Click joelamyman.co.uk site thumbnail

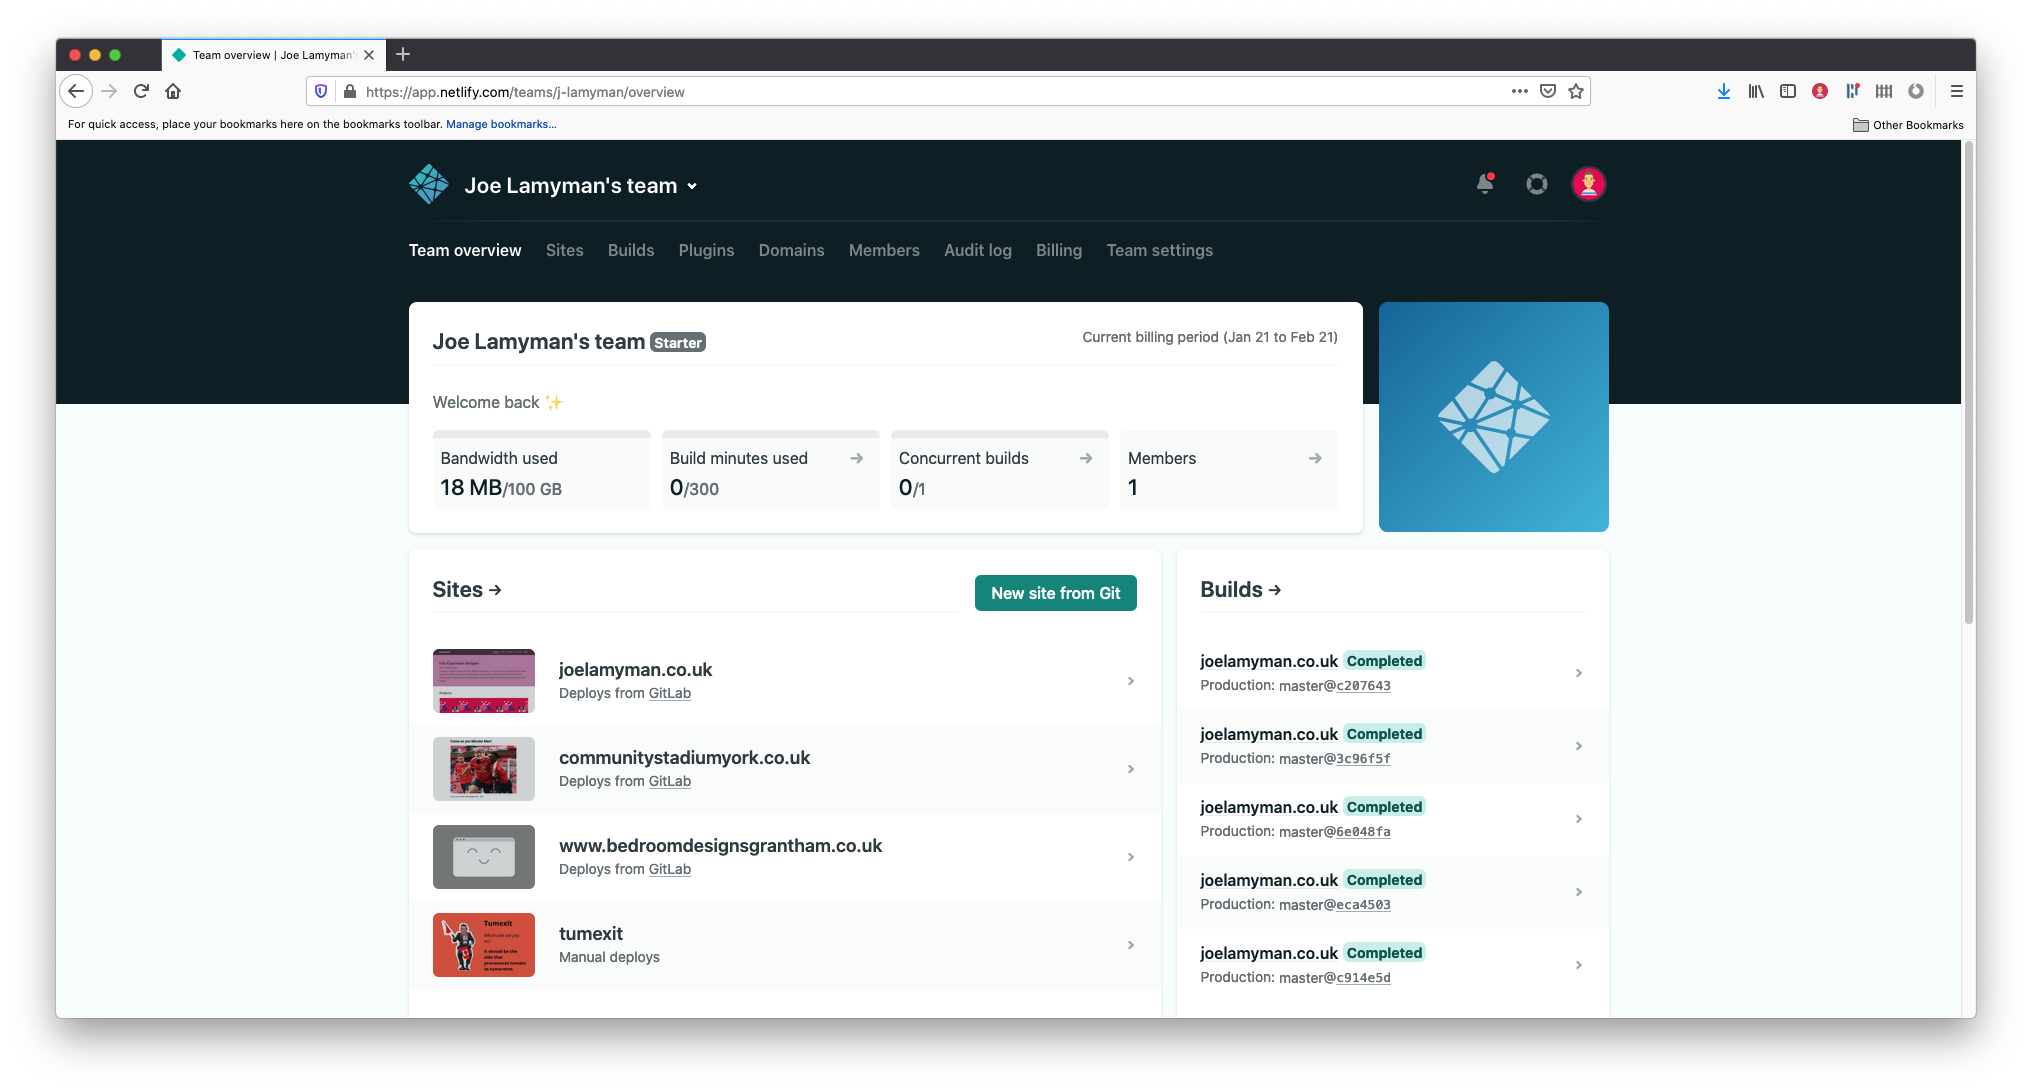click(484, 681)
